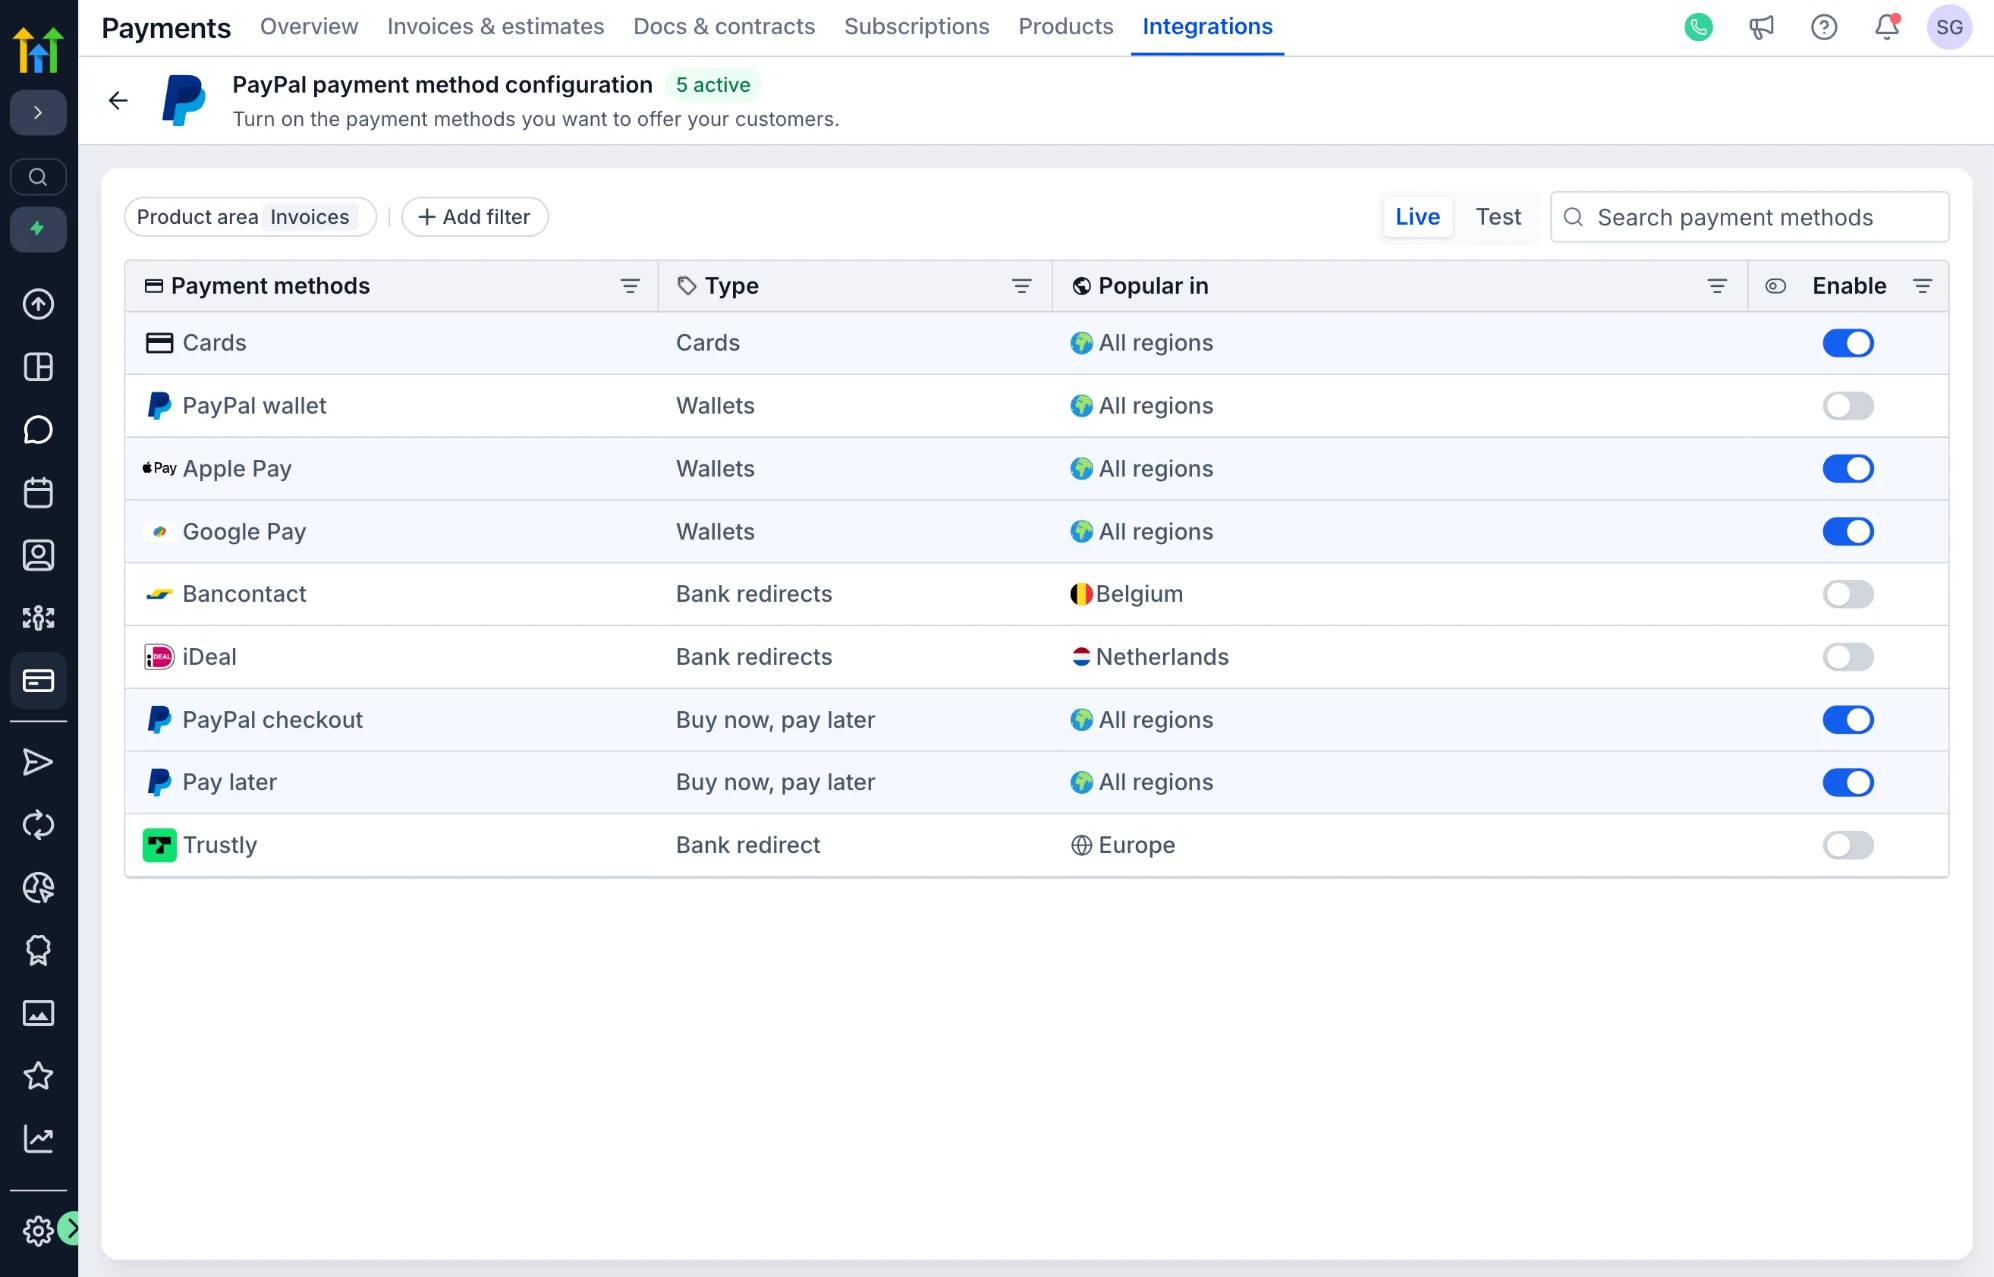
Task: Click the 5 active badge
Action: (x=713, y=85)
